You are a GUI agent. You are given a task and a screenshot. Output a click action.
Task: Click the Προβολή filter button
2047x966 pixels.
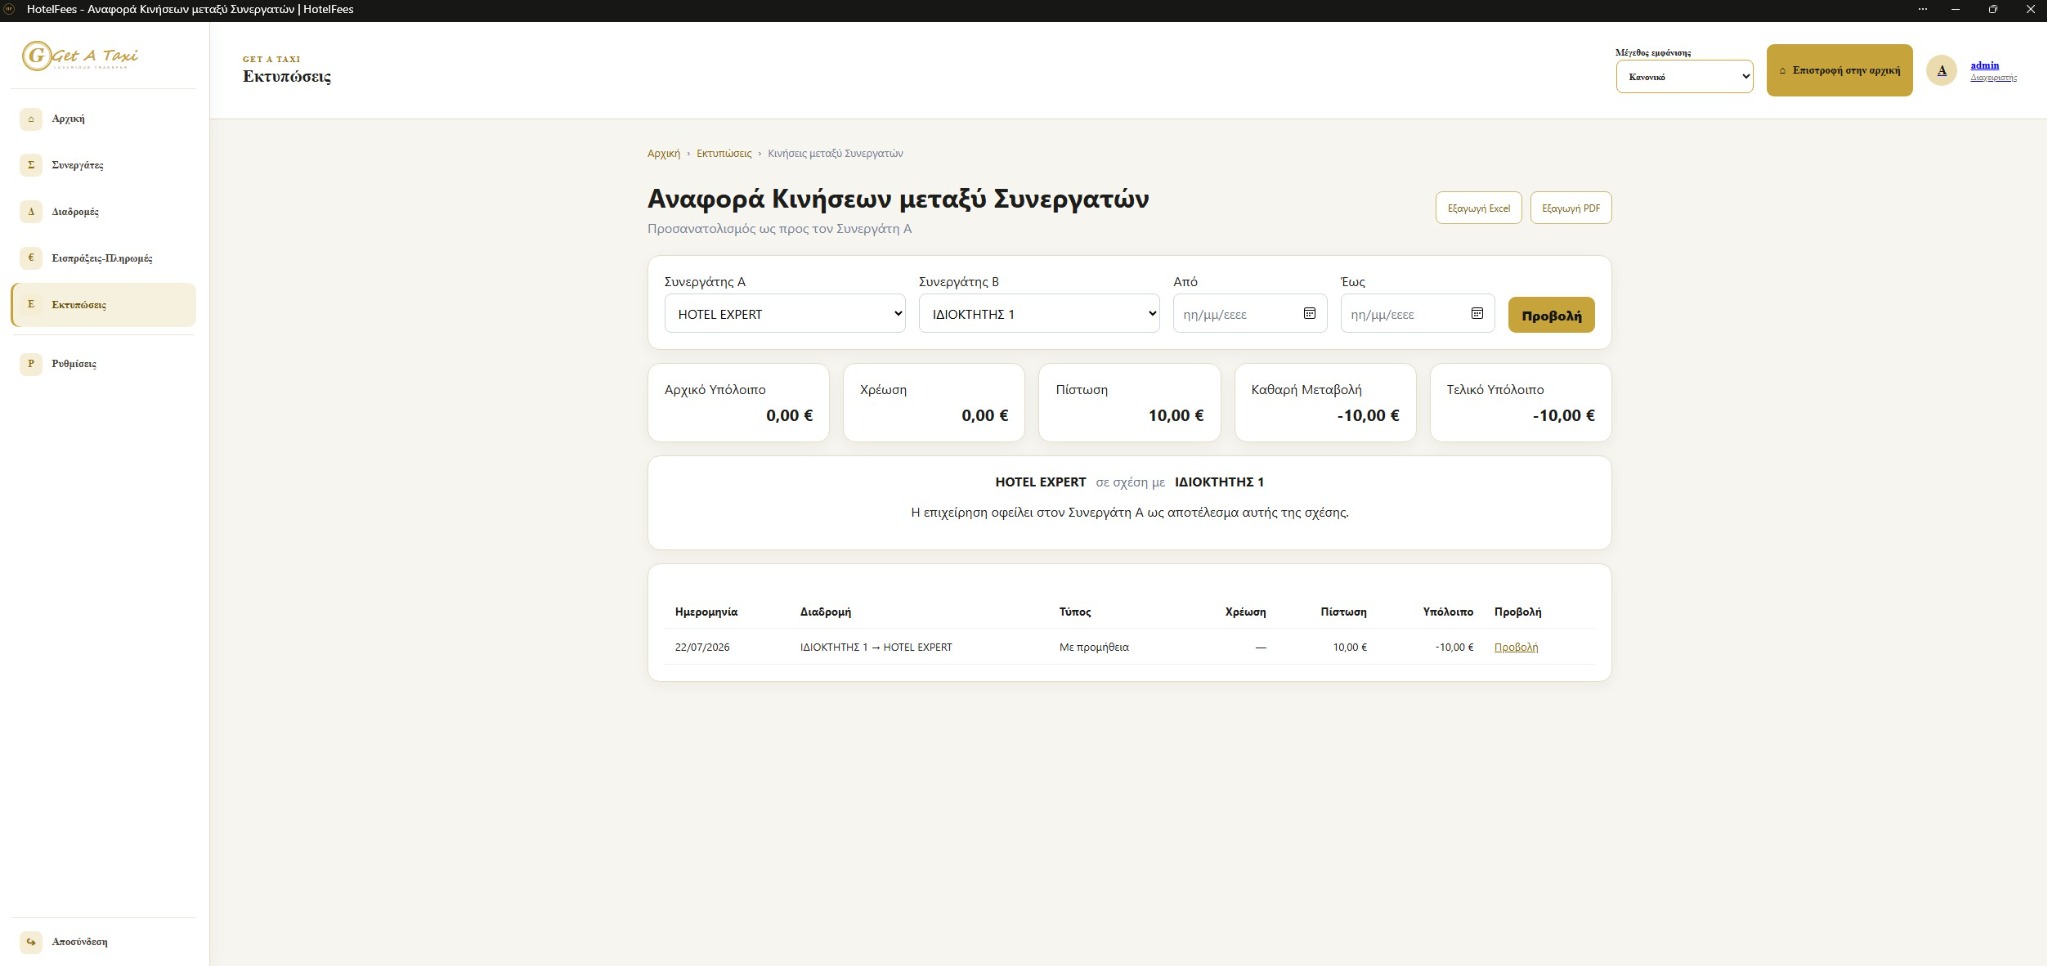click(x=1551, y=315)
